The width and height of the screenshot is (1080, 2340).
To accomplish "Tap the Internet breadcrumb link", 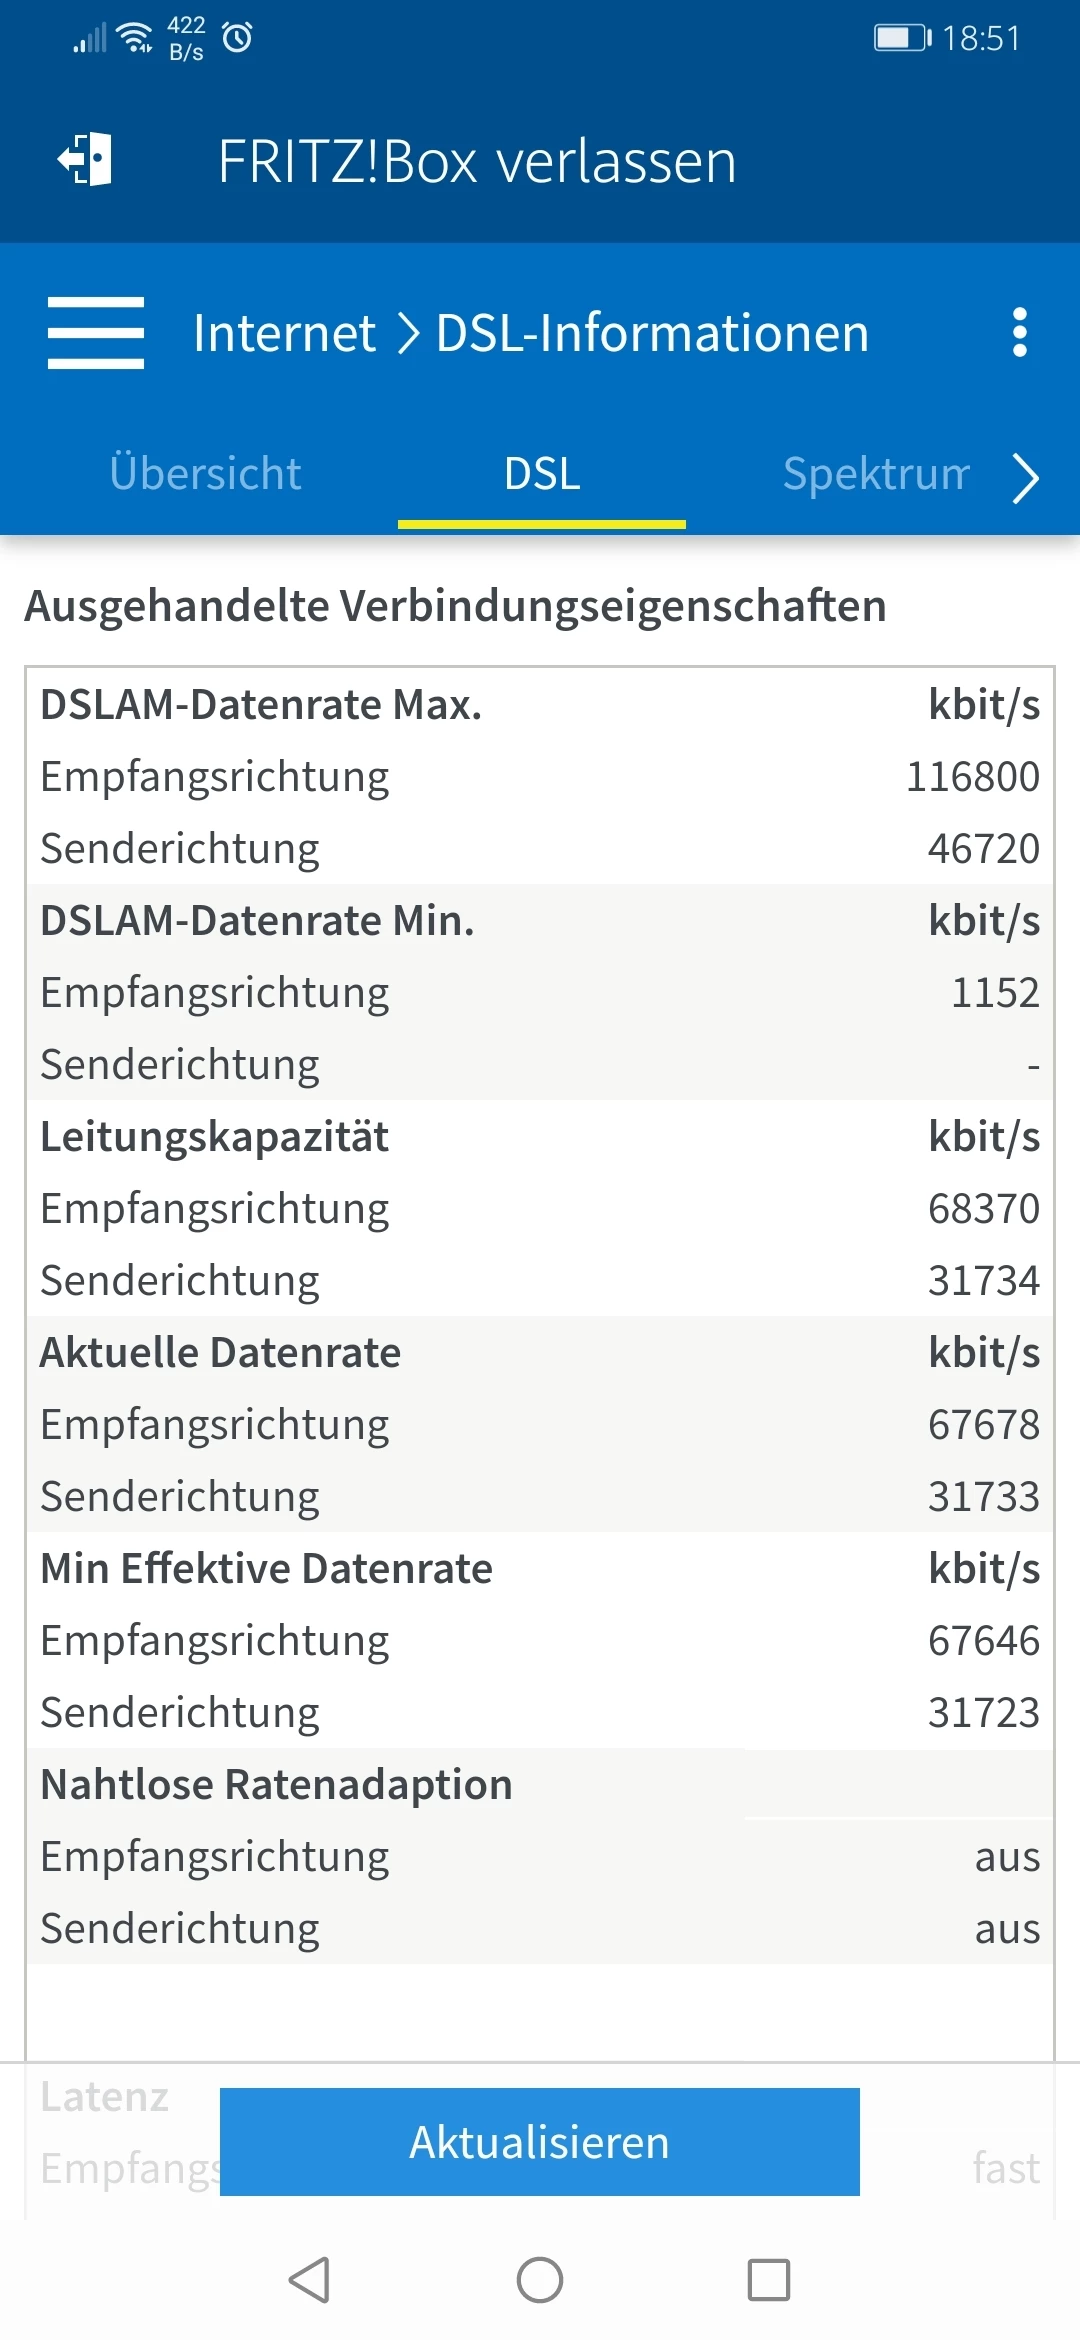I will [x=284, y=333].
